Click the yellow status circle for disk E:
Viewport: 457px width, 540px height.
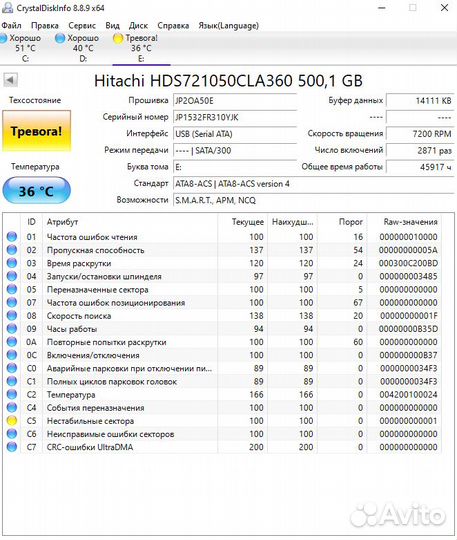(118, 39)
